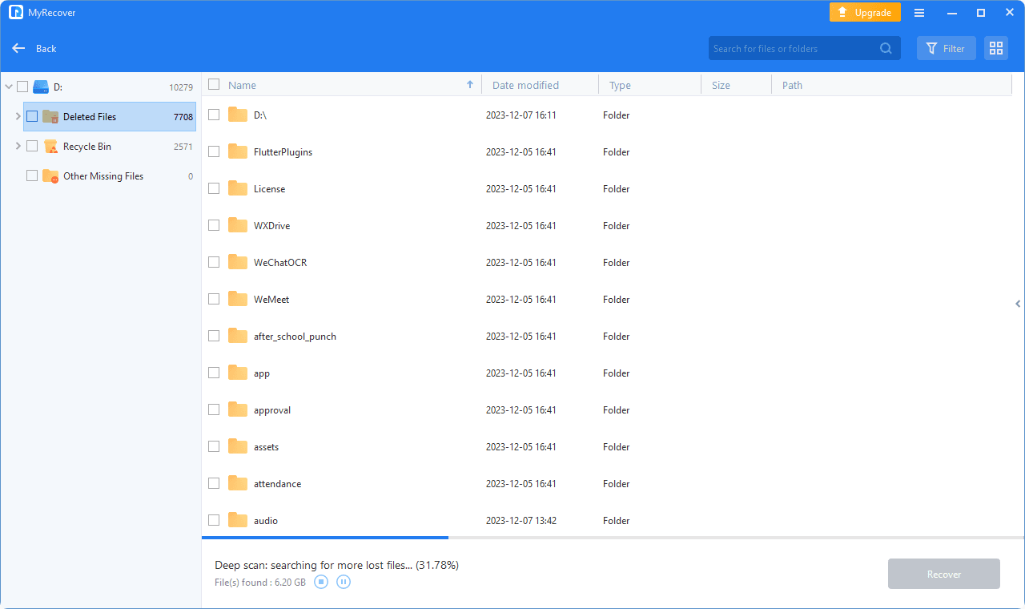The image size is (1025, 609).
Task: Switch to grid view layout
Action: click(x=995, y=48)
